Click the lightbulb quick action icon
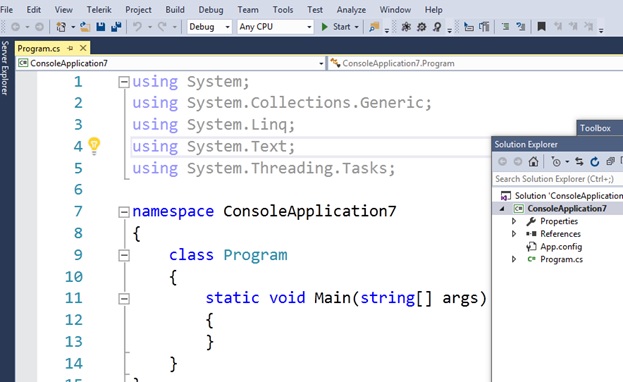 click(x=94, y=146)
